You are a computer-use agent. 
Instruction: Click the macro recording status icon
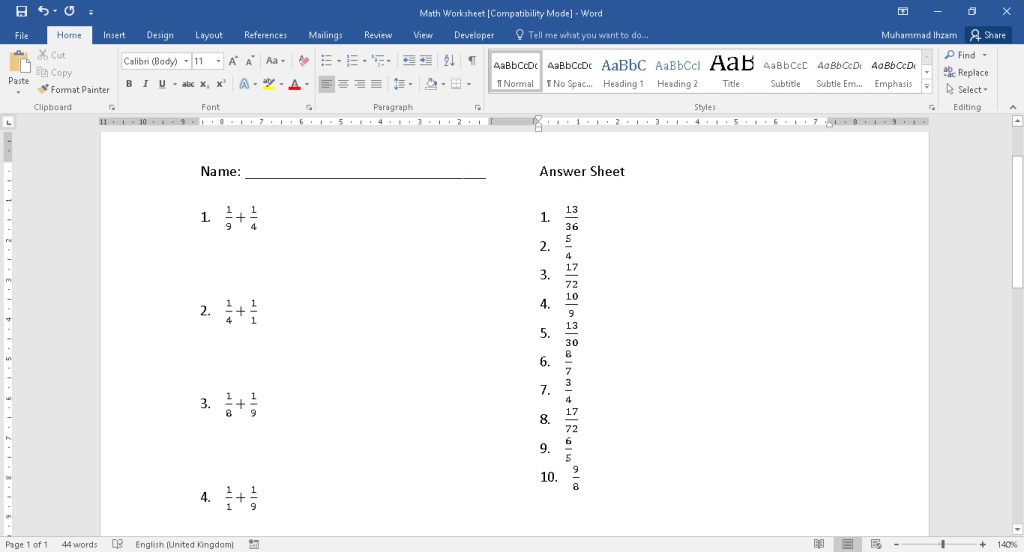[x=254, y=544]
